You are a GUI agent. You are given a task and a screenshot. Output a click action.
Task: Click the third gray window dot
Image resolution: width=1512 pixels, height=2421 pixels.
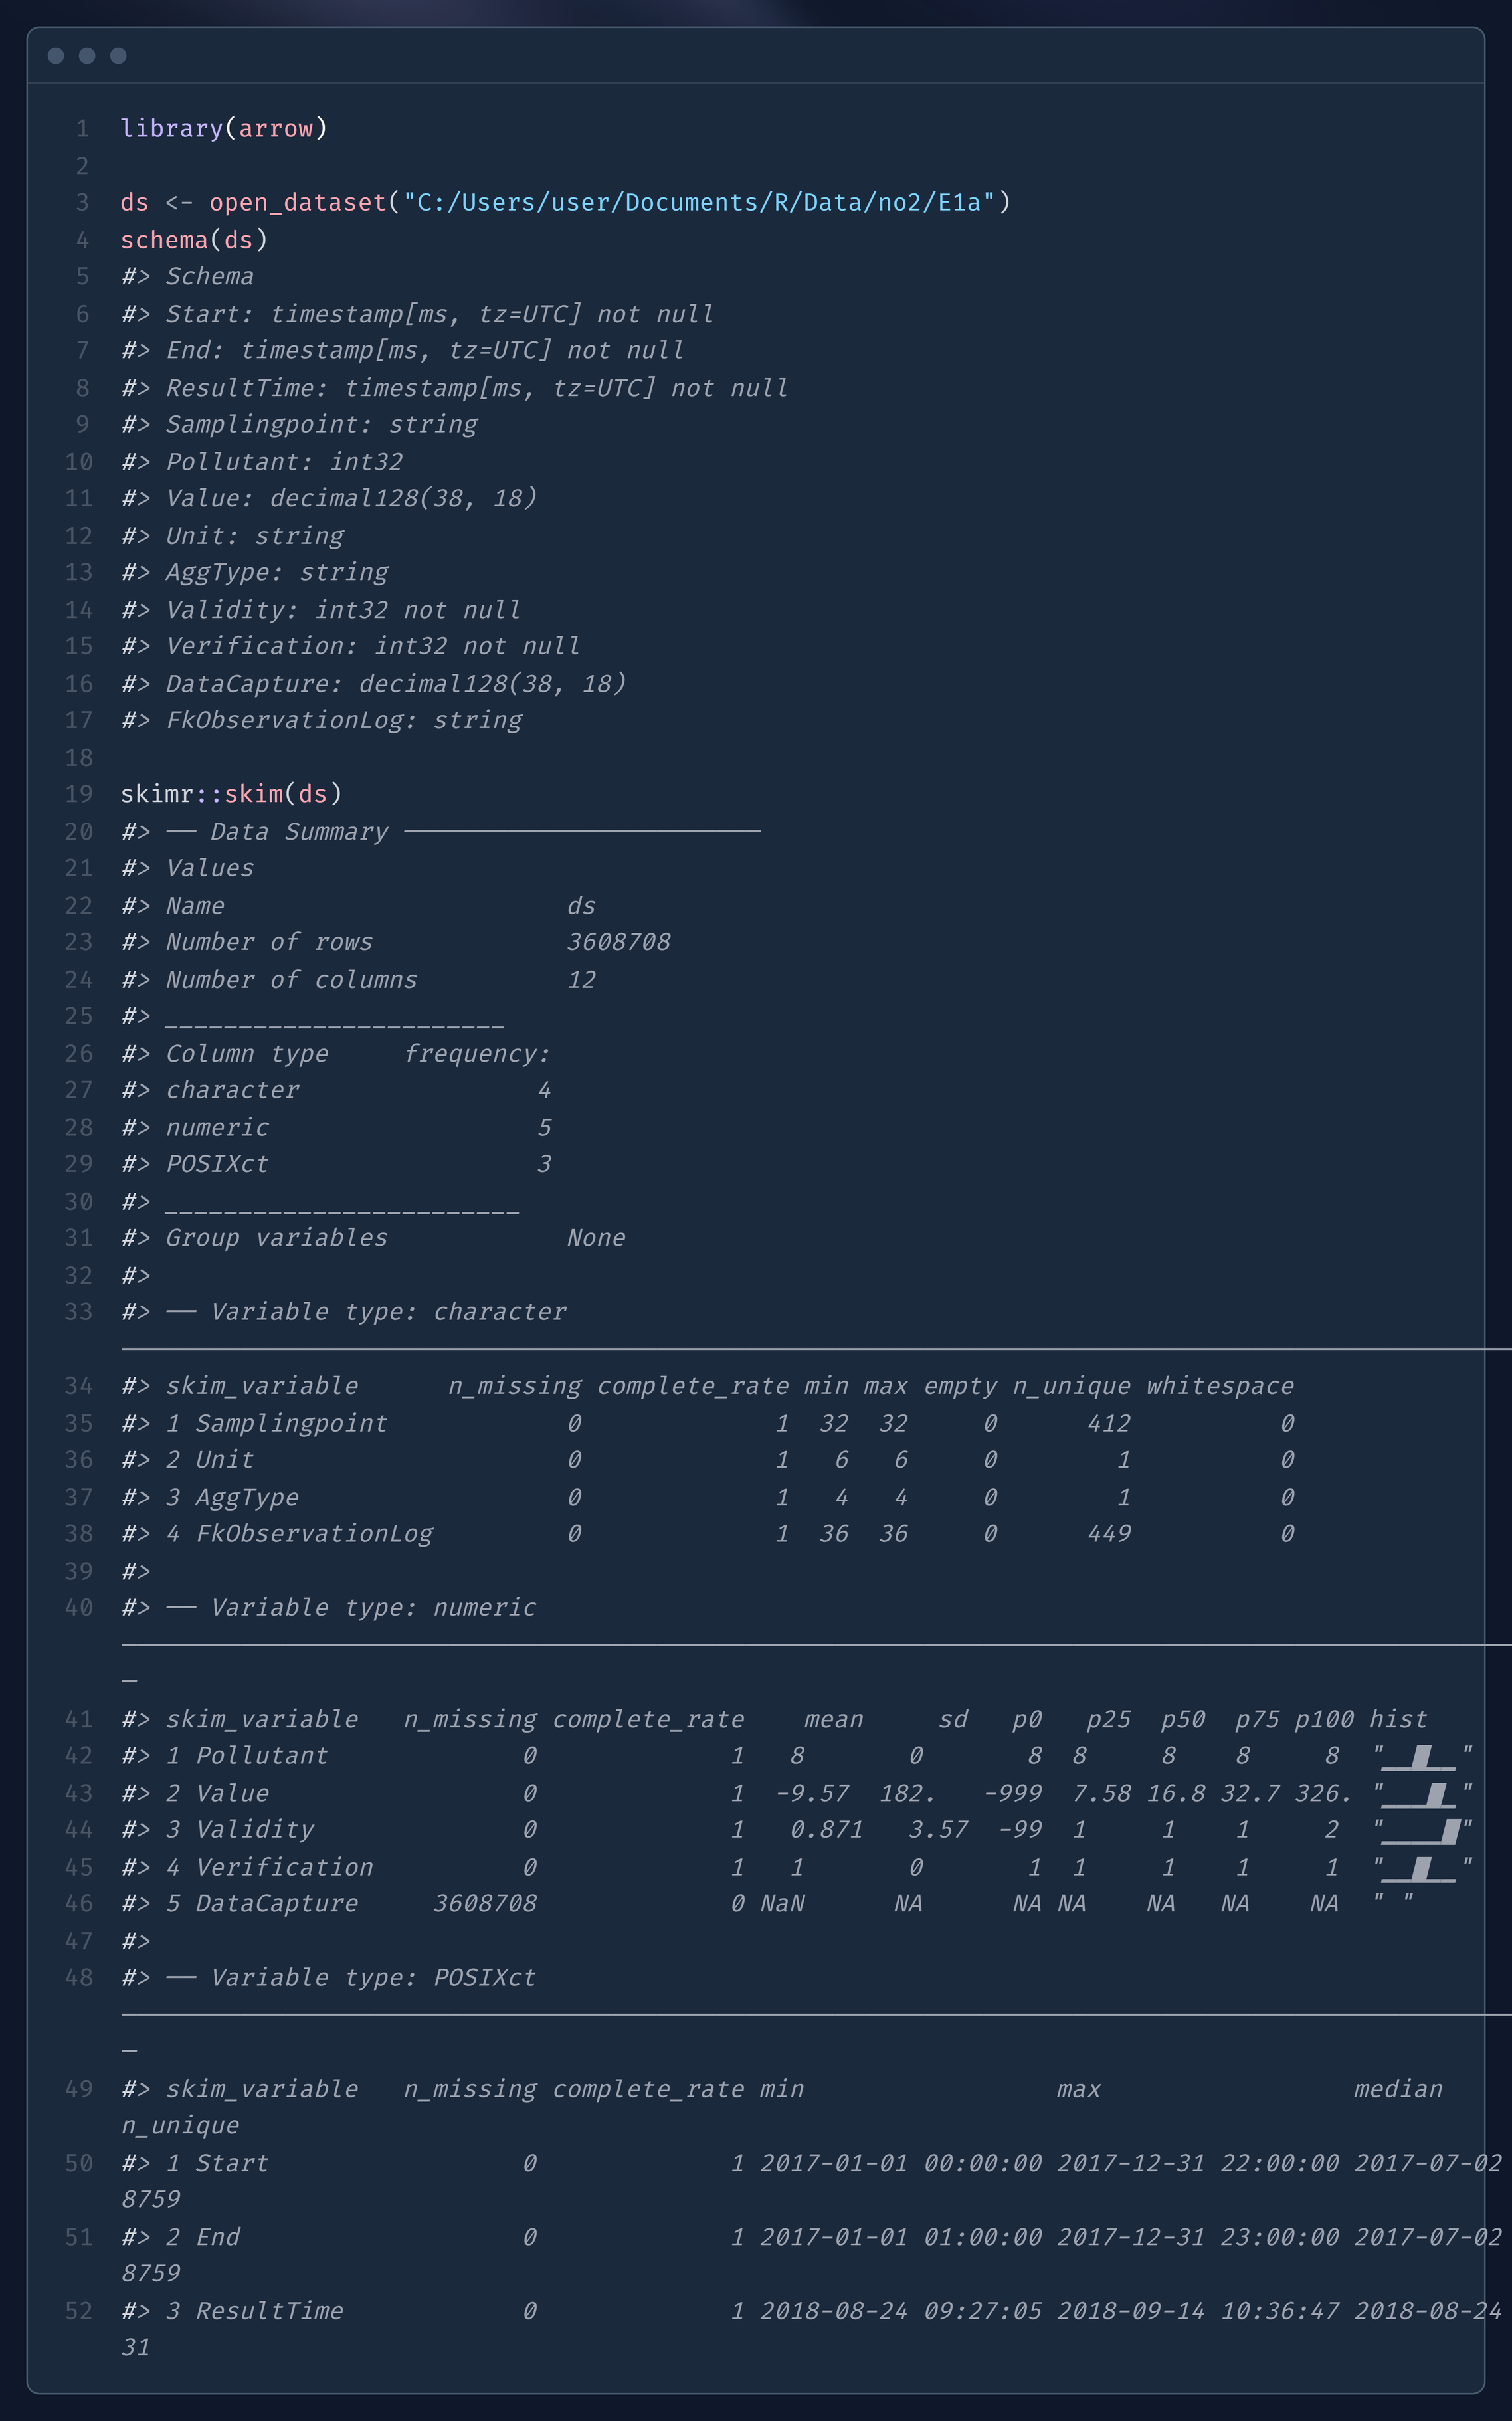click(118, 56)
